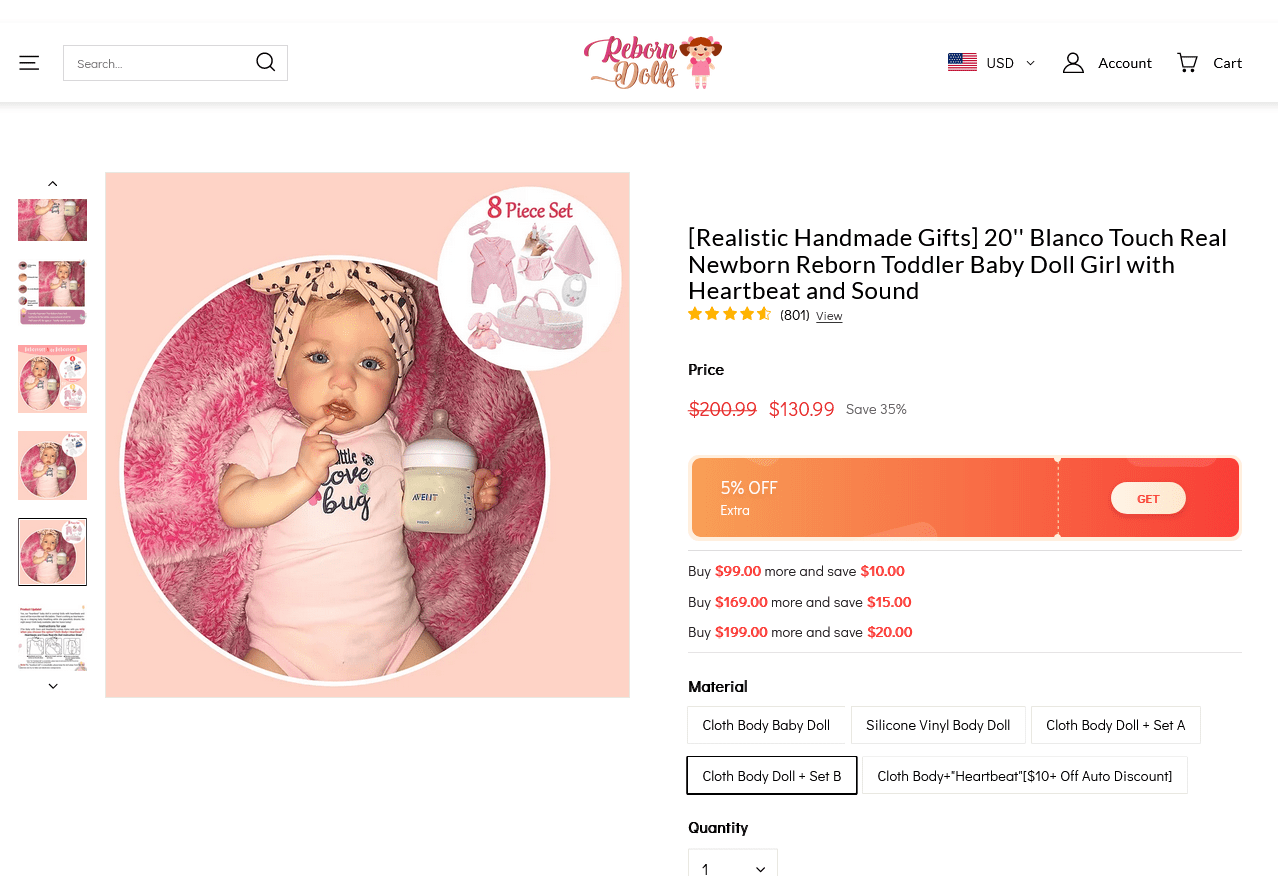Click the downward arrow below image thumbnails
This screenshot has height=876, width=1278.
[x=52, y=685]
